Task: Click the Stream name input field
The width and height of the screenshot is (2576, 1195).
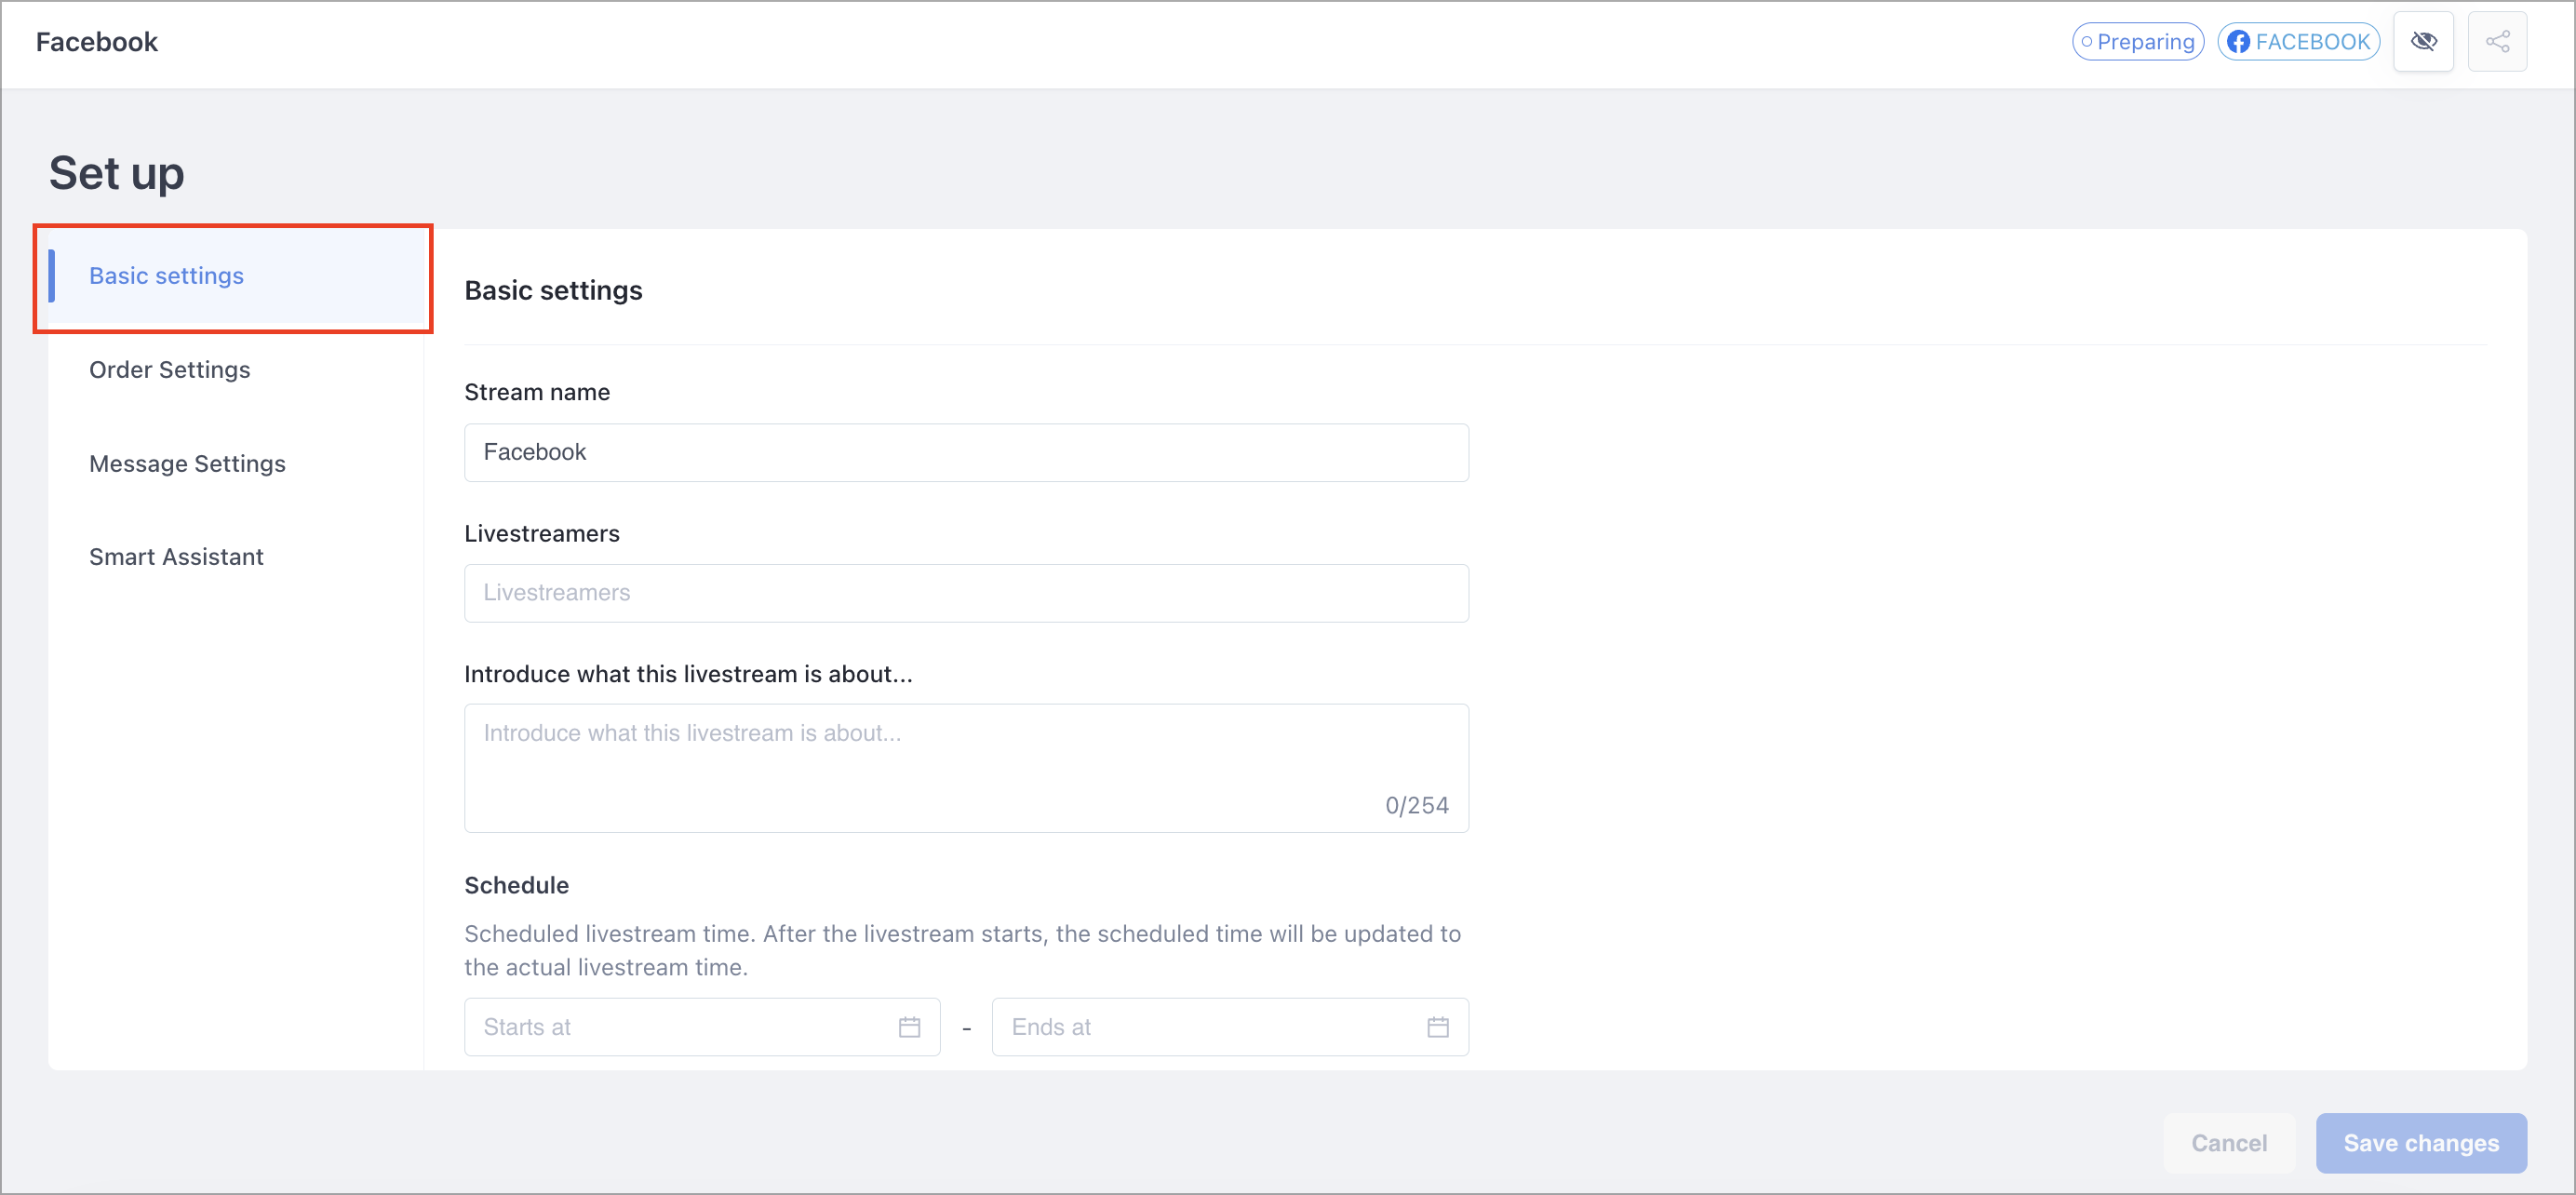Action: (966, 453)
